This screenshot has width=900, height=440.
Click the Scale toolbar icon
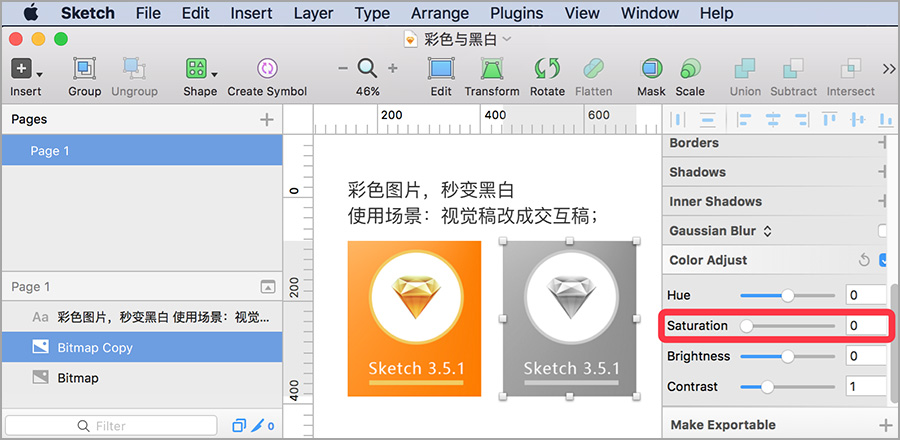click(690, 69)
